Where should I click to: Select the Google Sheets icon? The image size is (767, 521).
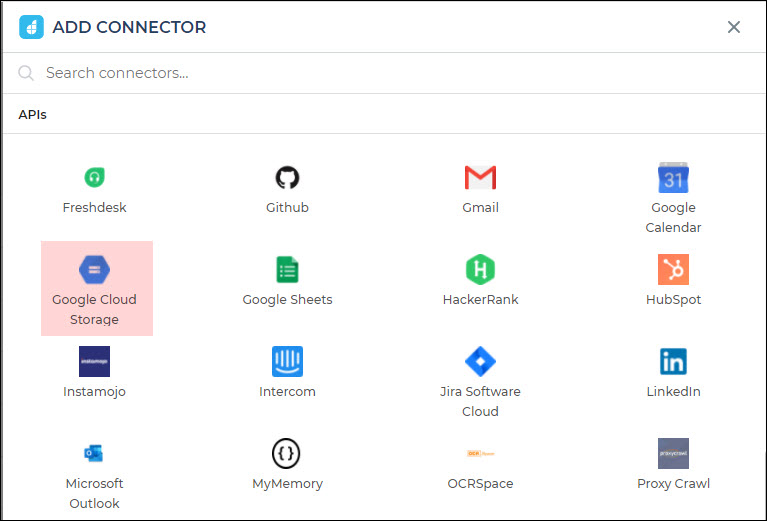pyautogui.click(x=287, y=270)
